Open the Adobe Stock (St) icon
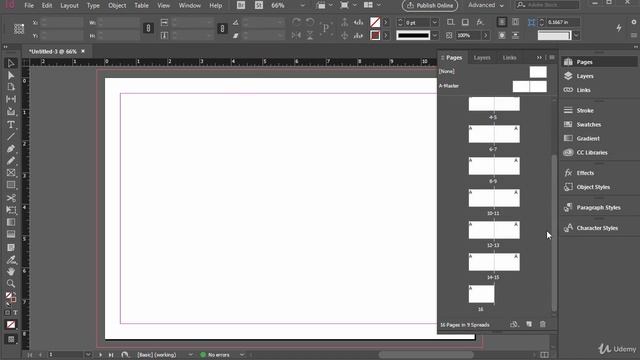This screenshot has height=360, width=640. tap(259, 5)
